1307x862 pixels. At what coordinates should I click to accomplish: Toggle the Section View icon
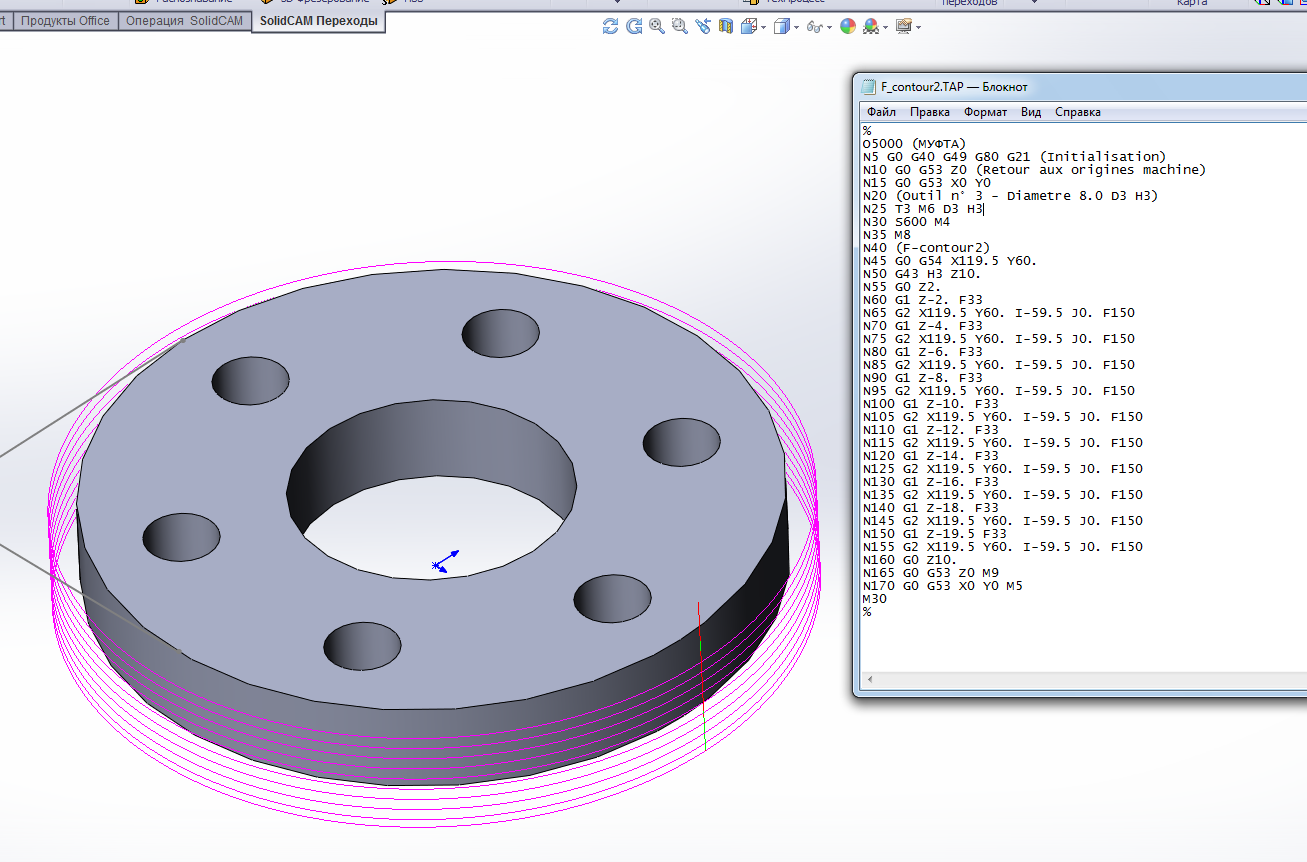click(x=726, y=27)
